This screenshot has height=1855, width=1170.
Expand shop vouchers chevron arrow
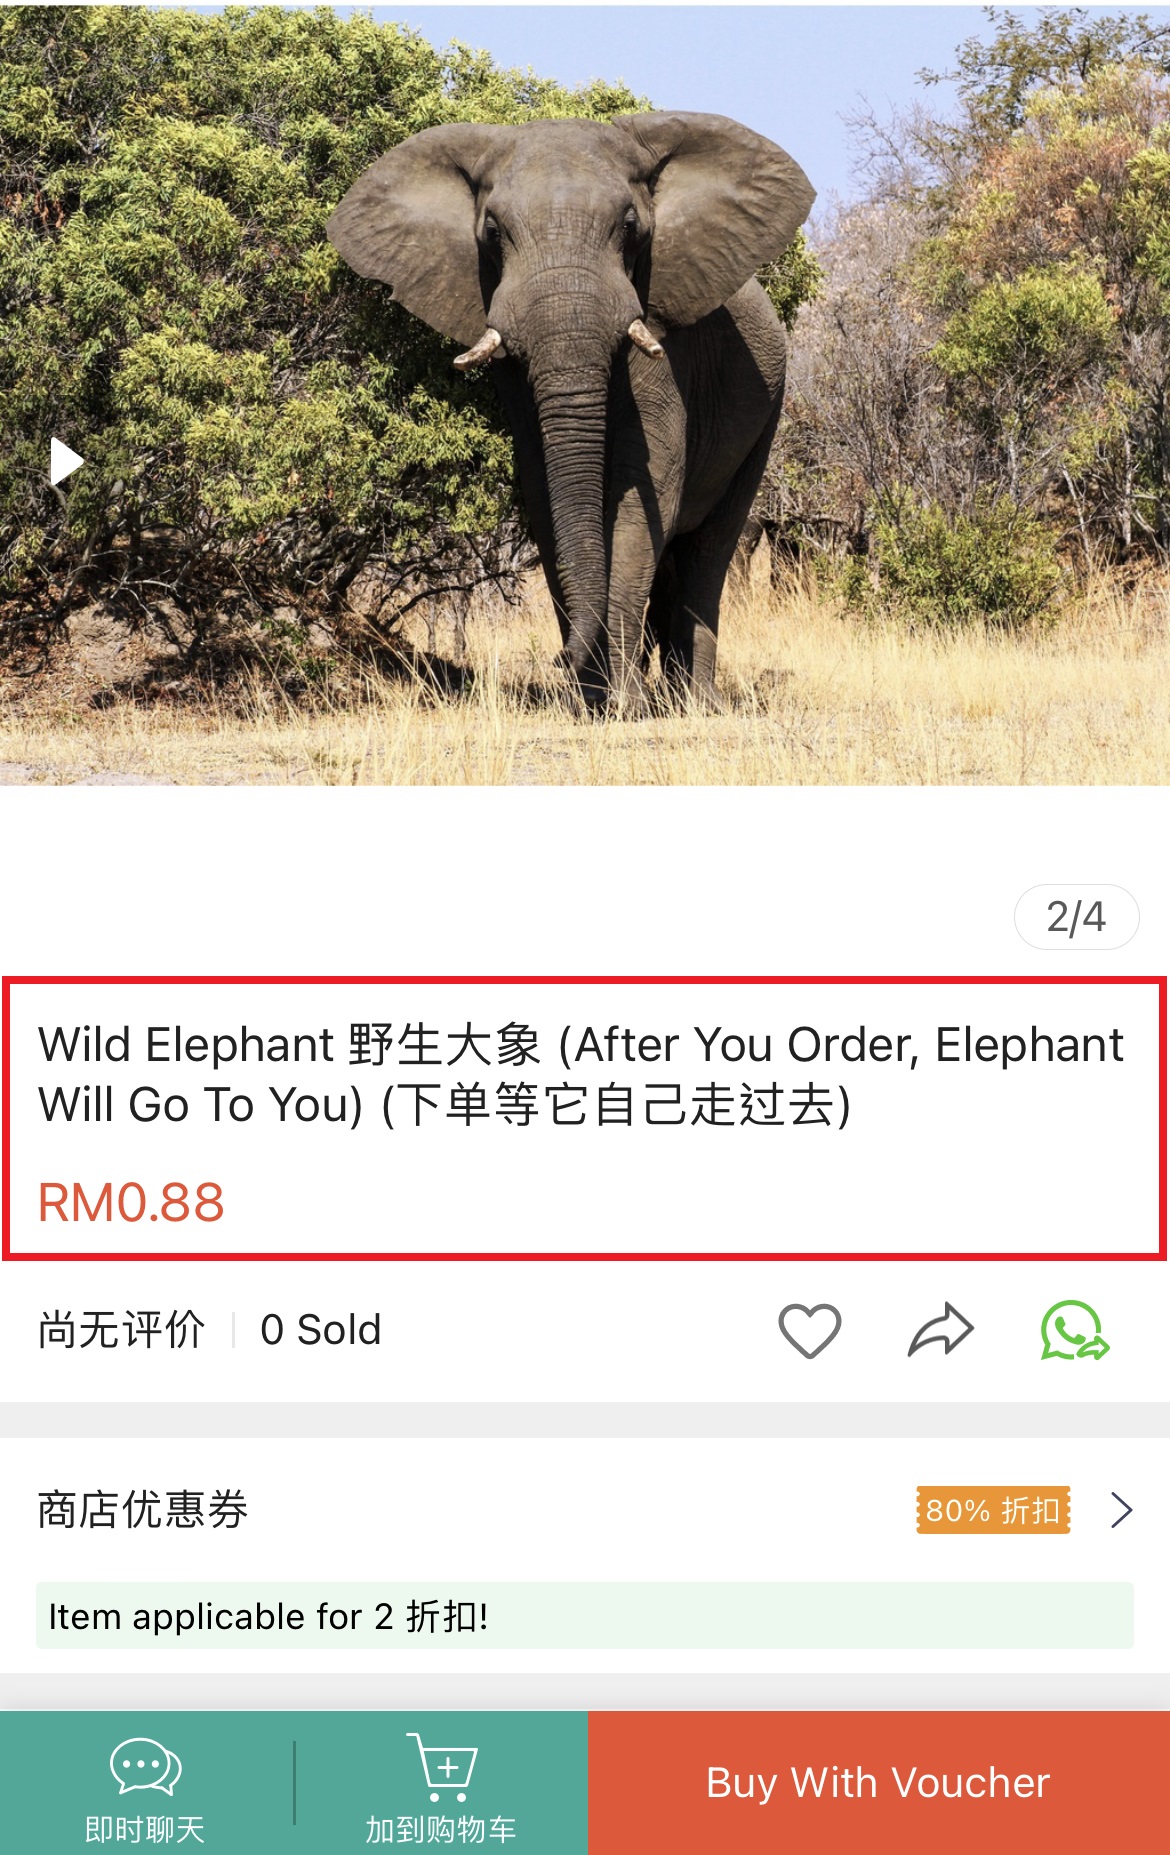point(1122,1509)
